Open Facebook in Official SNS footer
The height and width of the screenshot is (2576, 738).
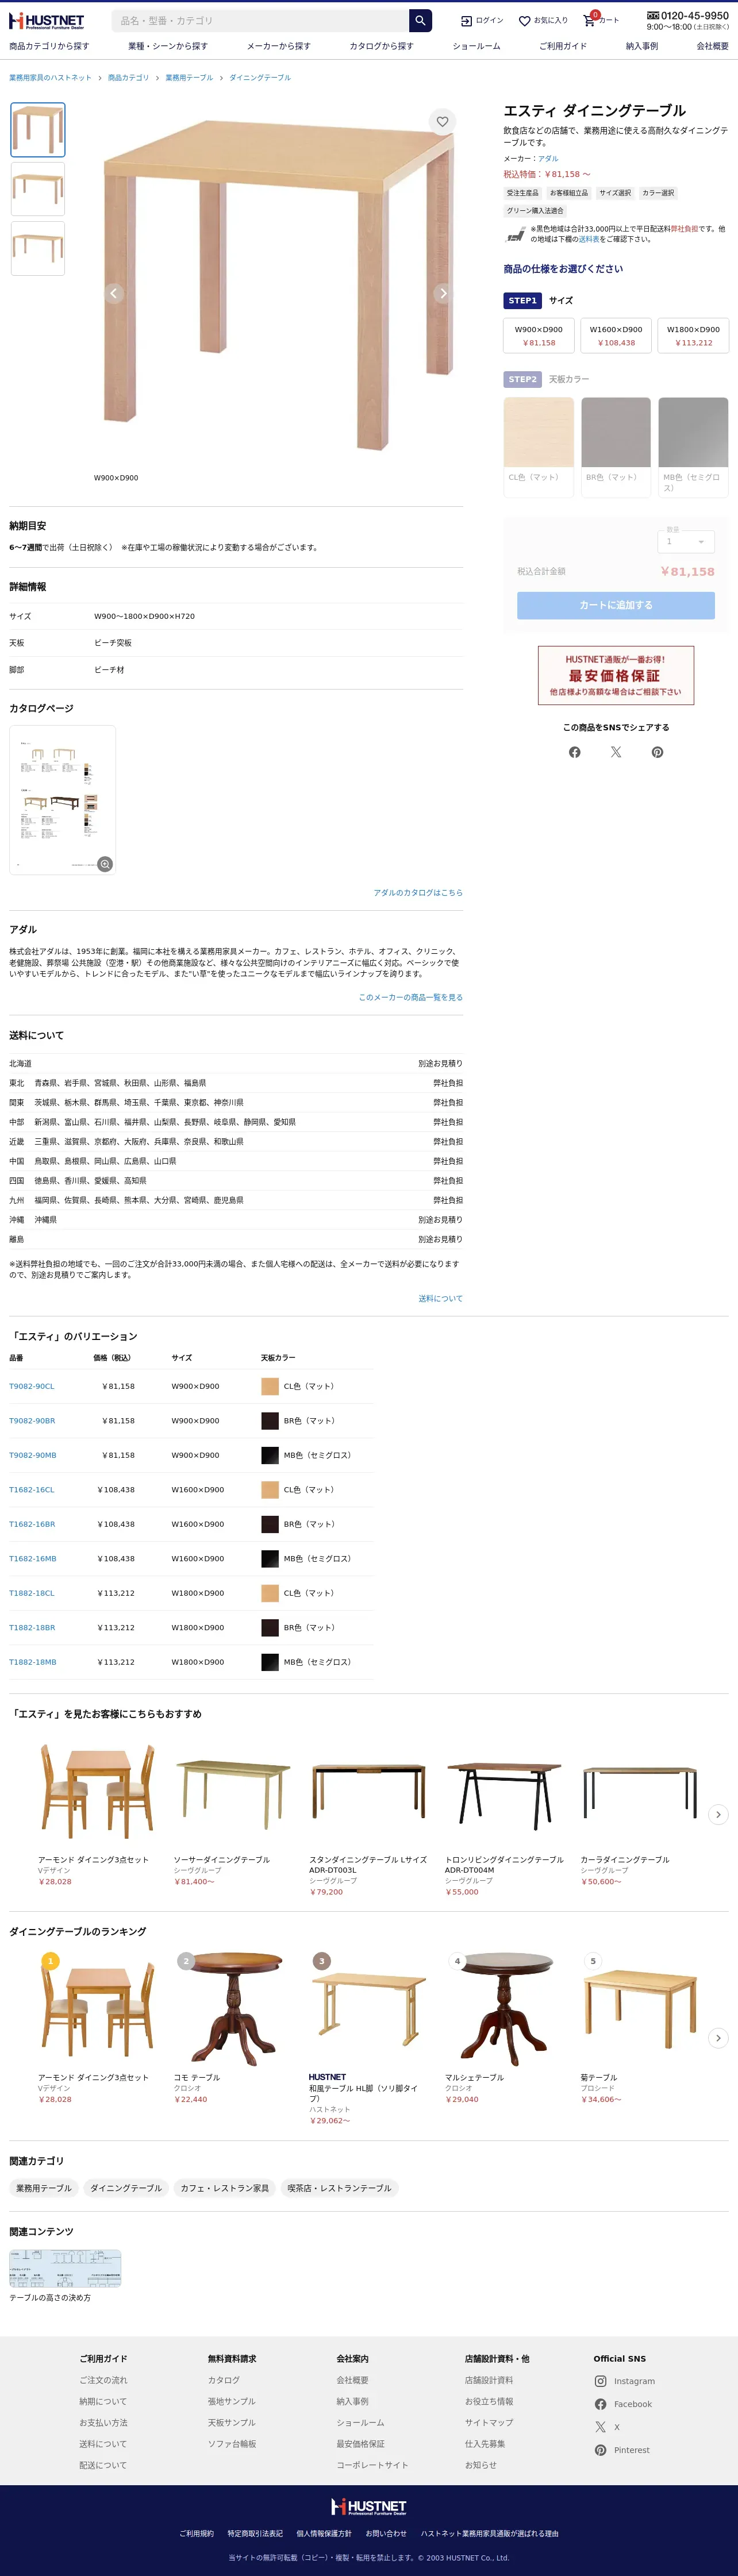click(x=623, y=2404)
